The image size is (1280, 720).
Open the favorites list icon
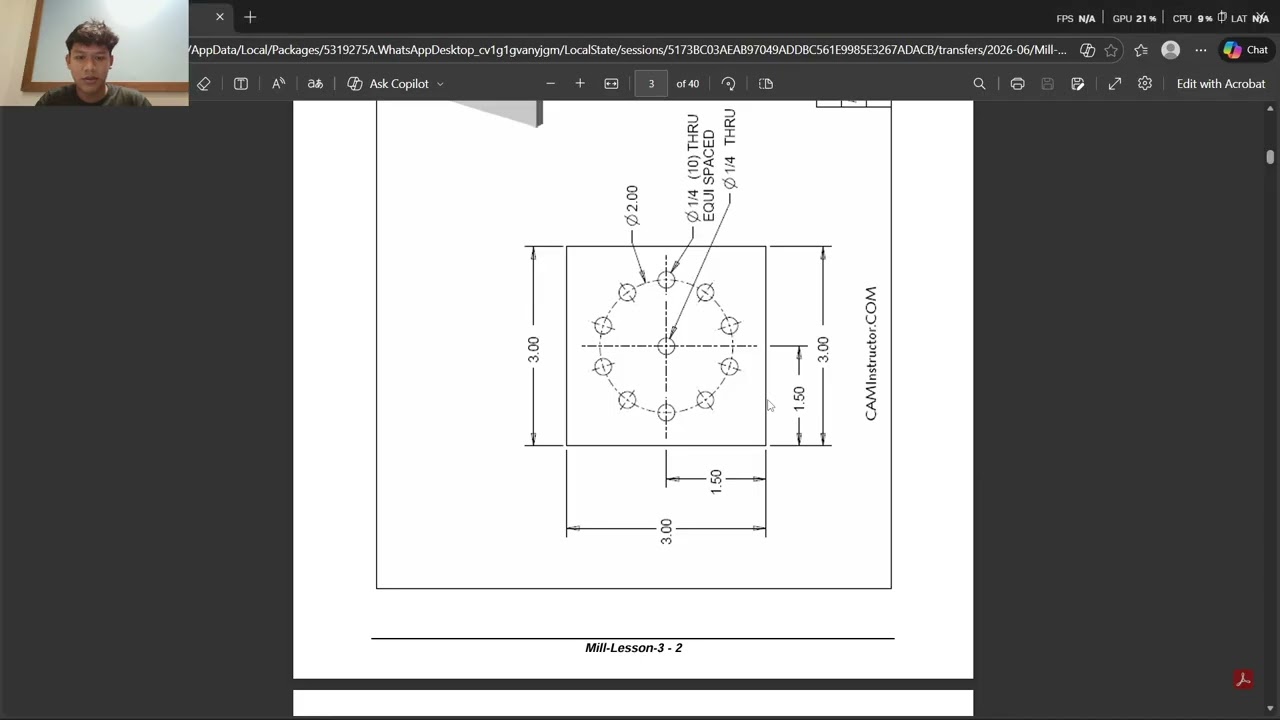pyautogui.click(x=1141, y=50)
